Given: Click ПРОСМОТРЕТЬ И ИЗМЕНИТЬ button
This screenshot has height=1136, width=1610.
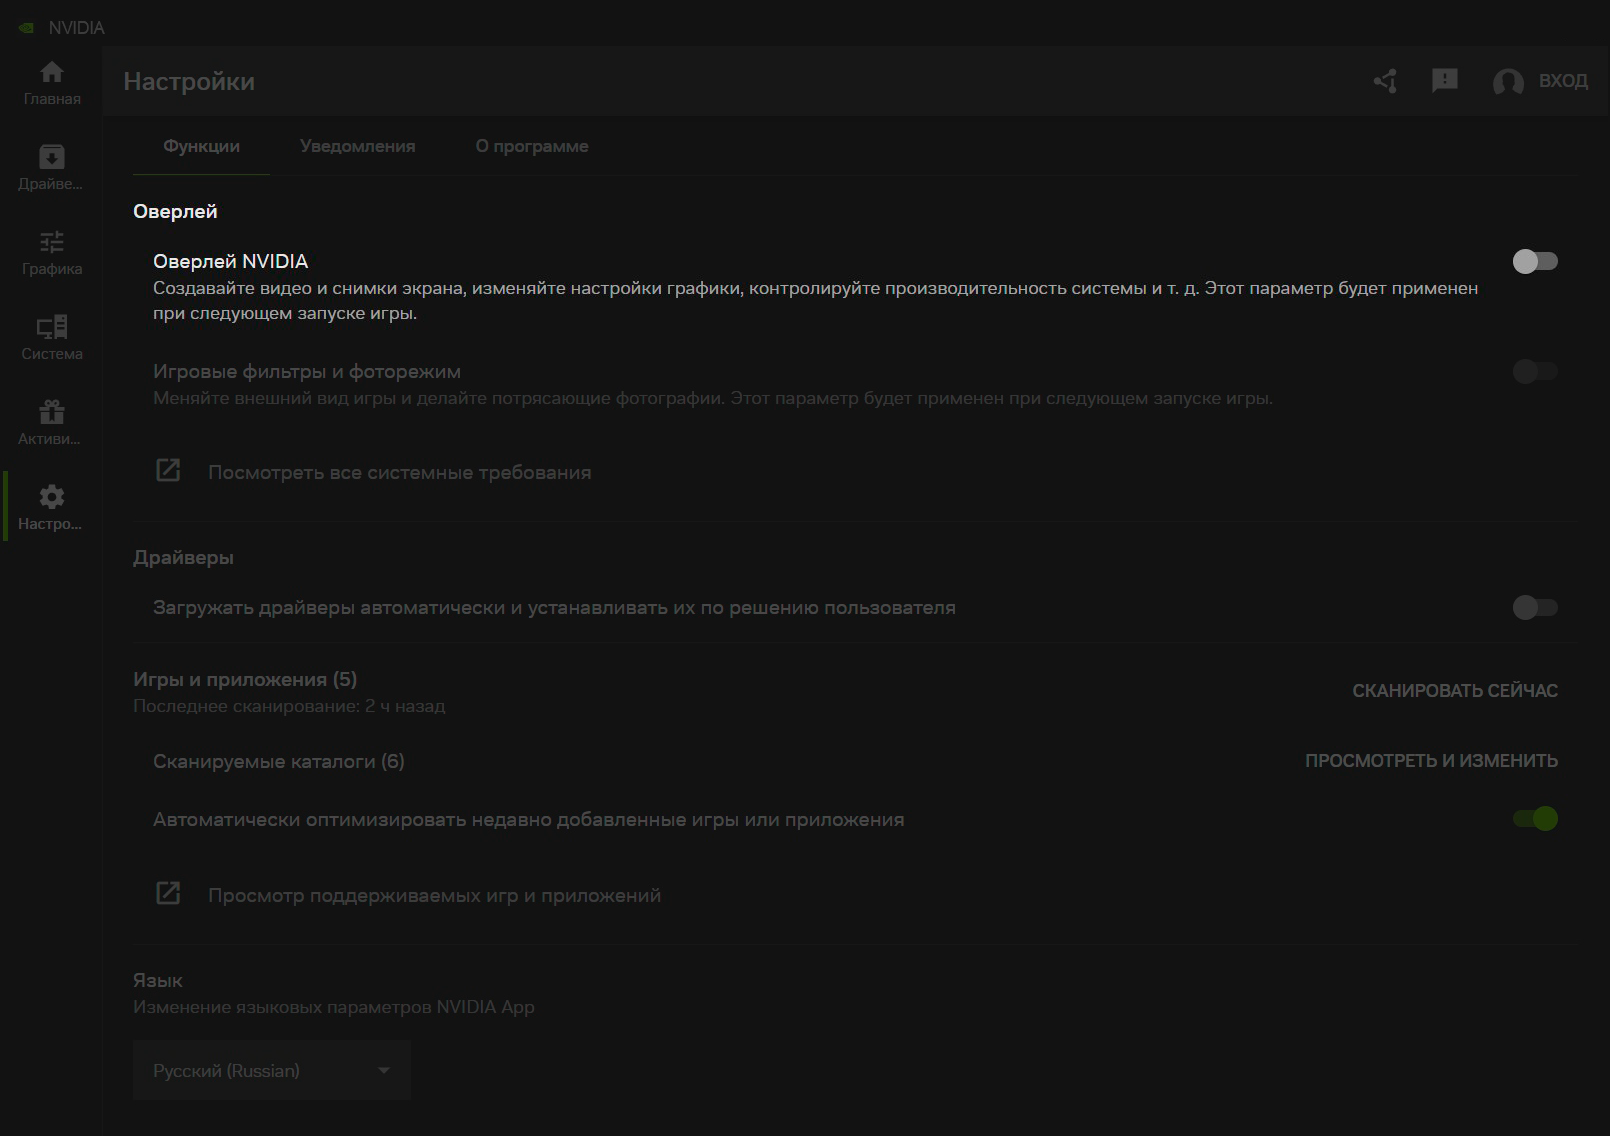Looking at the screenshot, I should tap(1431, 761).
